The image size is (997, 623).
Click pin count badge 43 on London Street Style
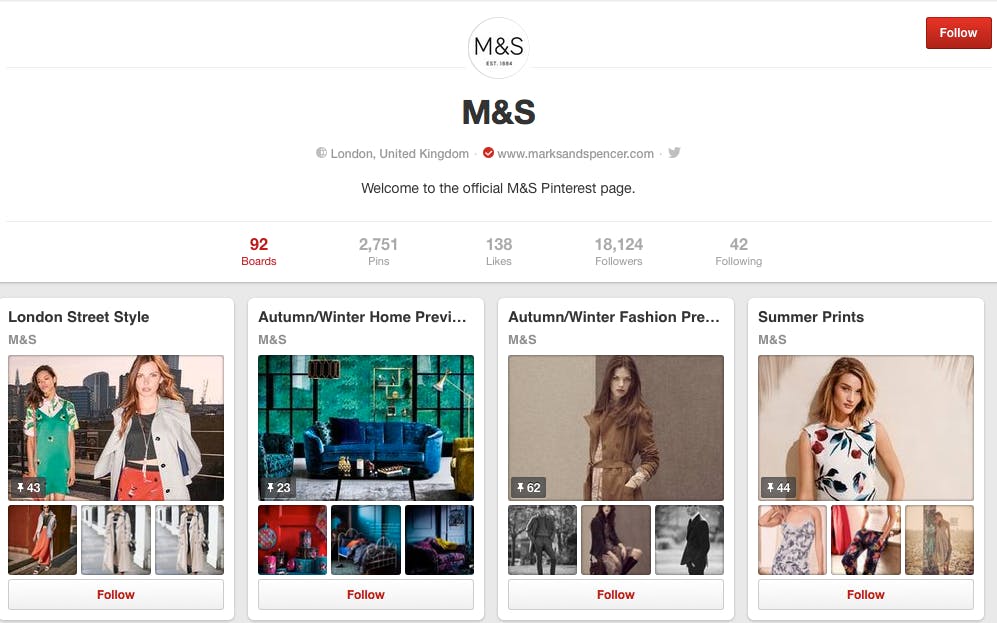pos(29,488)
